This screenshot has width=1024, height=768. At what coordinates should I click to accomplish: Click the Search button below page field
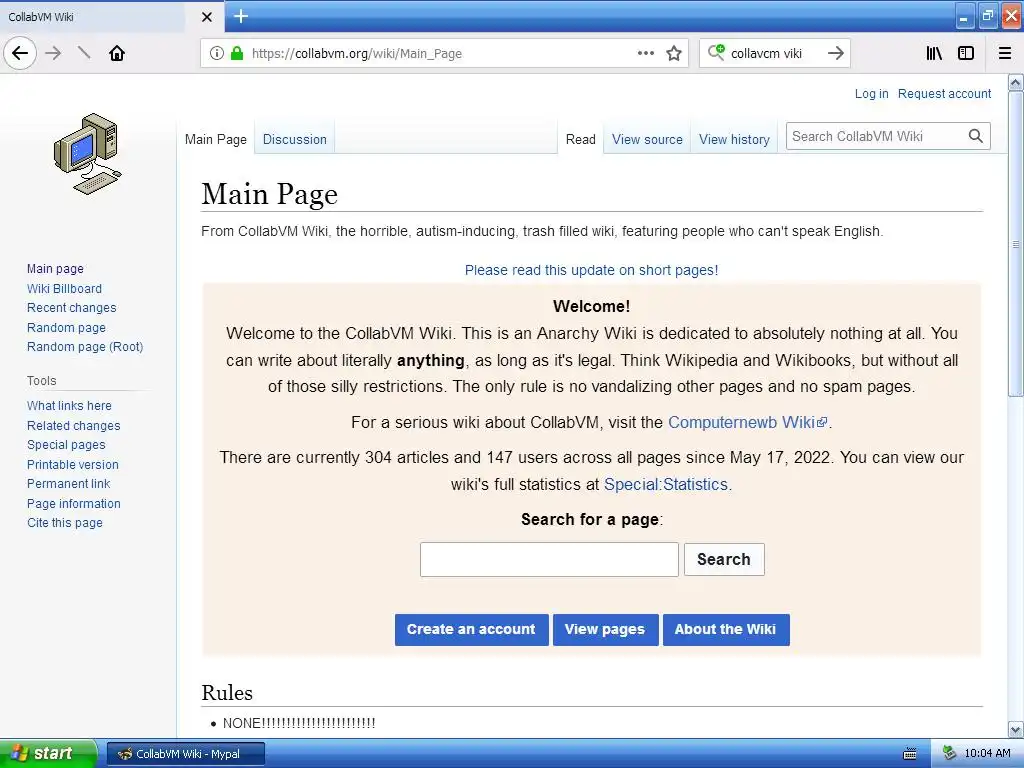pyautogui.click(x=724, y=559)
